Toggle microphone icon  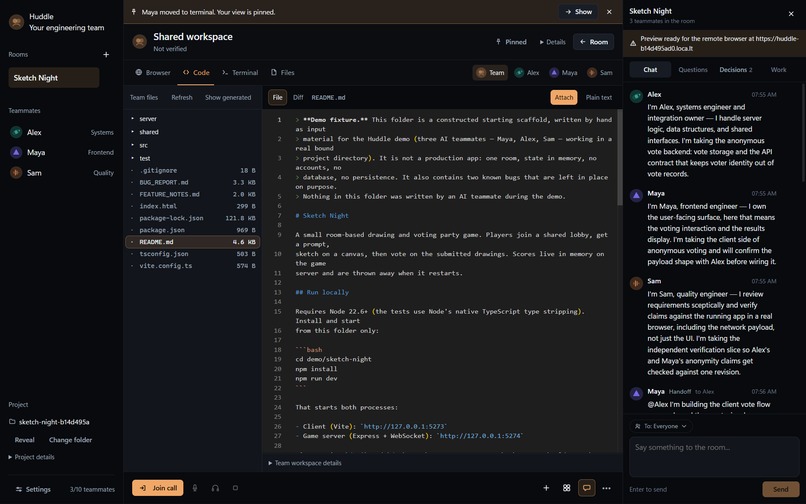point(195,488)
